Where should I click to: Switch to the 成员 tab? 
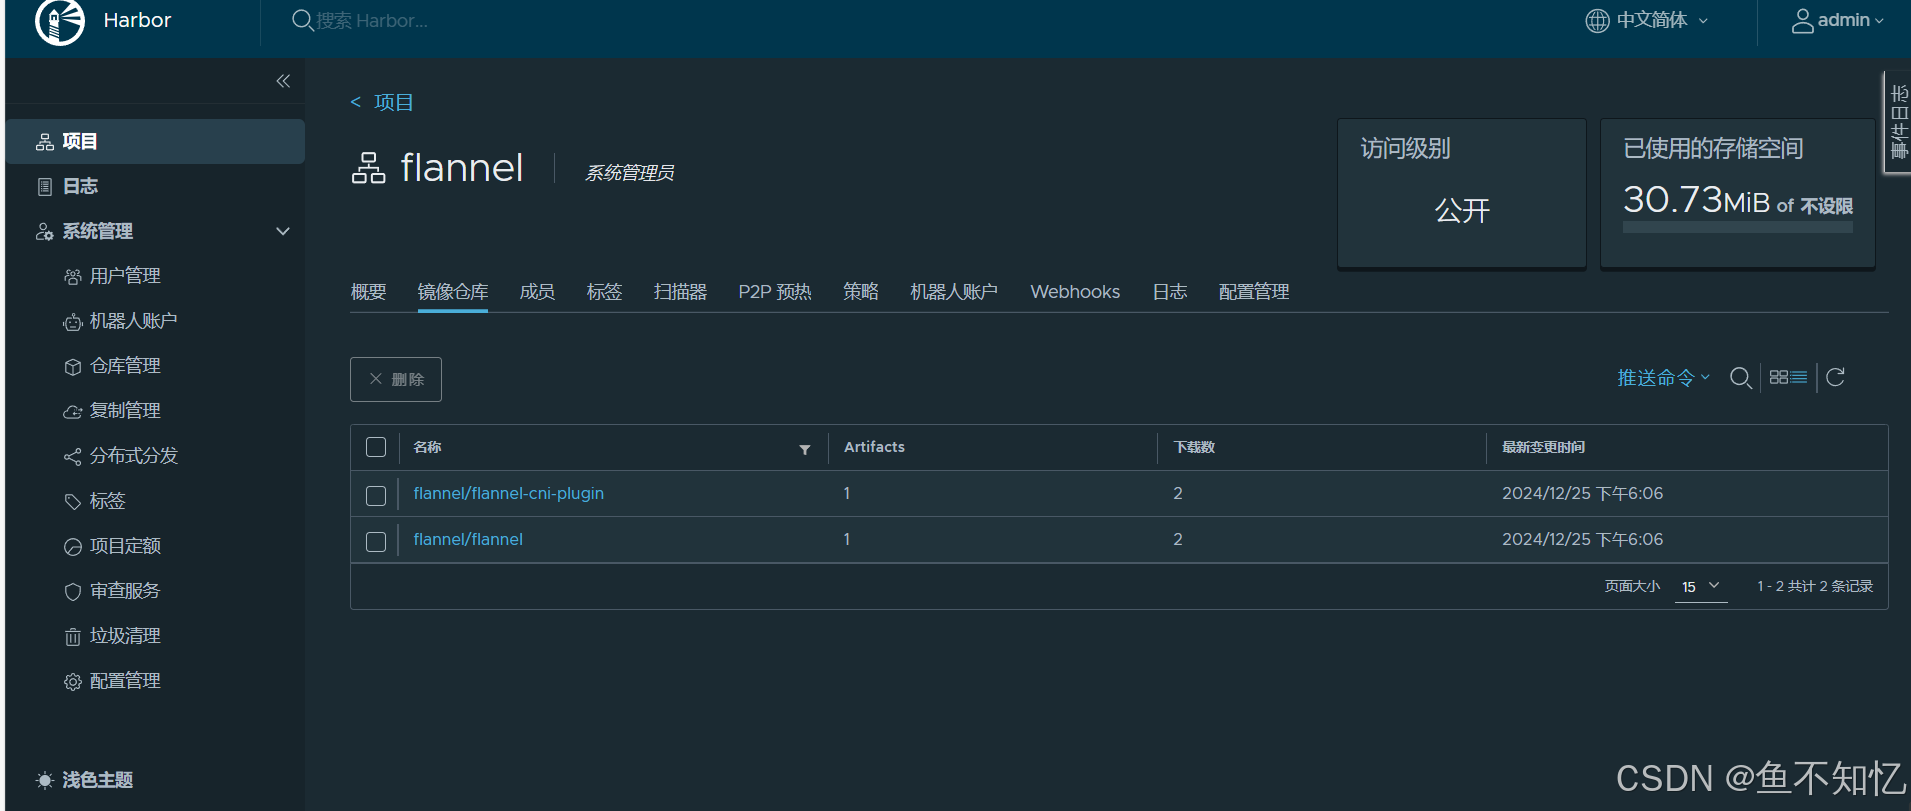(x=537, y=292)
